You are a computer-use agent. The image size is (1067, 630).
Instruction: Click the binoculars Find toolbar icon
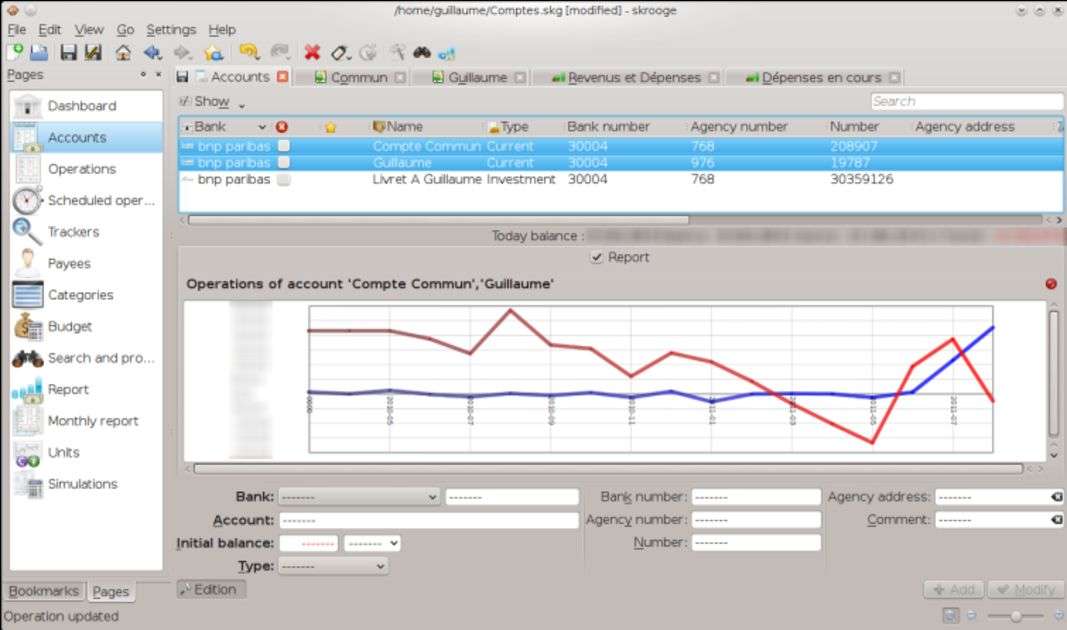[422, 52]
